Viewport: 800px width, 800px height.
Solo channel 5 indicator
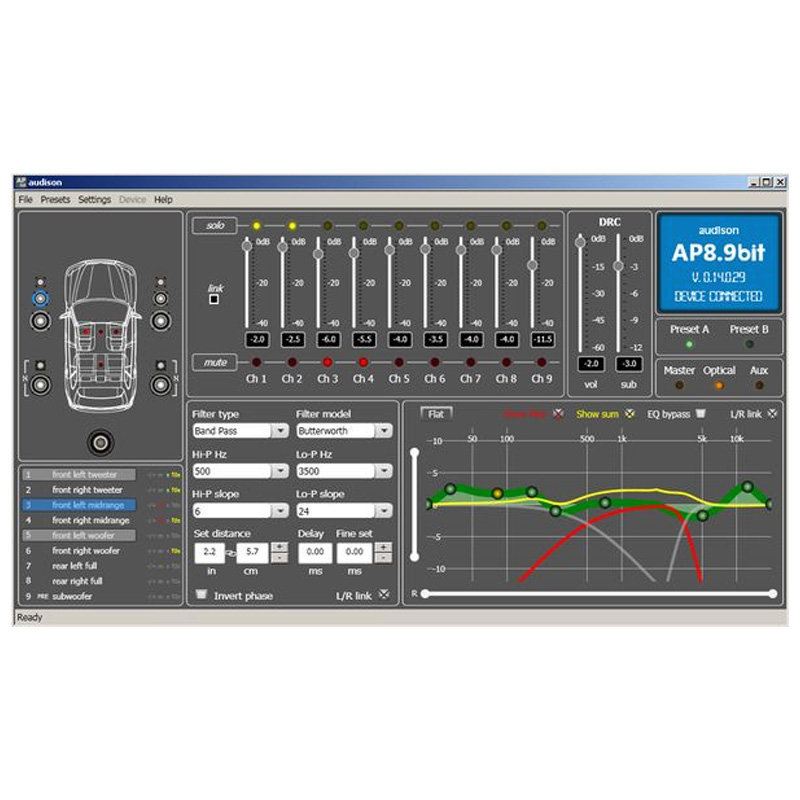[x=399, y=226]
